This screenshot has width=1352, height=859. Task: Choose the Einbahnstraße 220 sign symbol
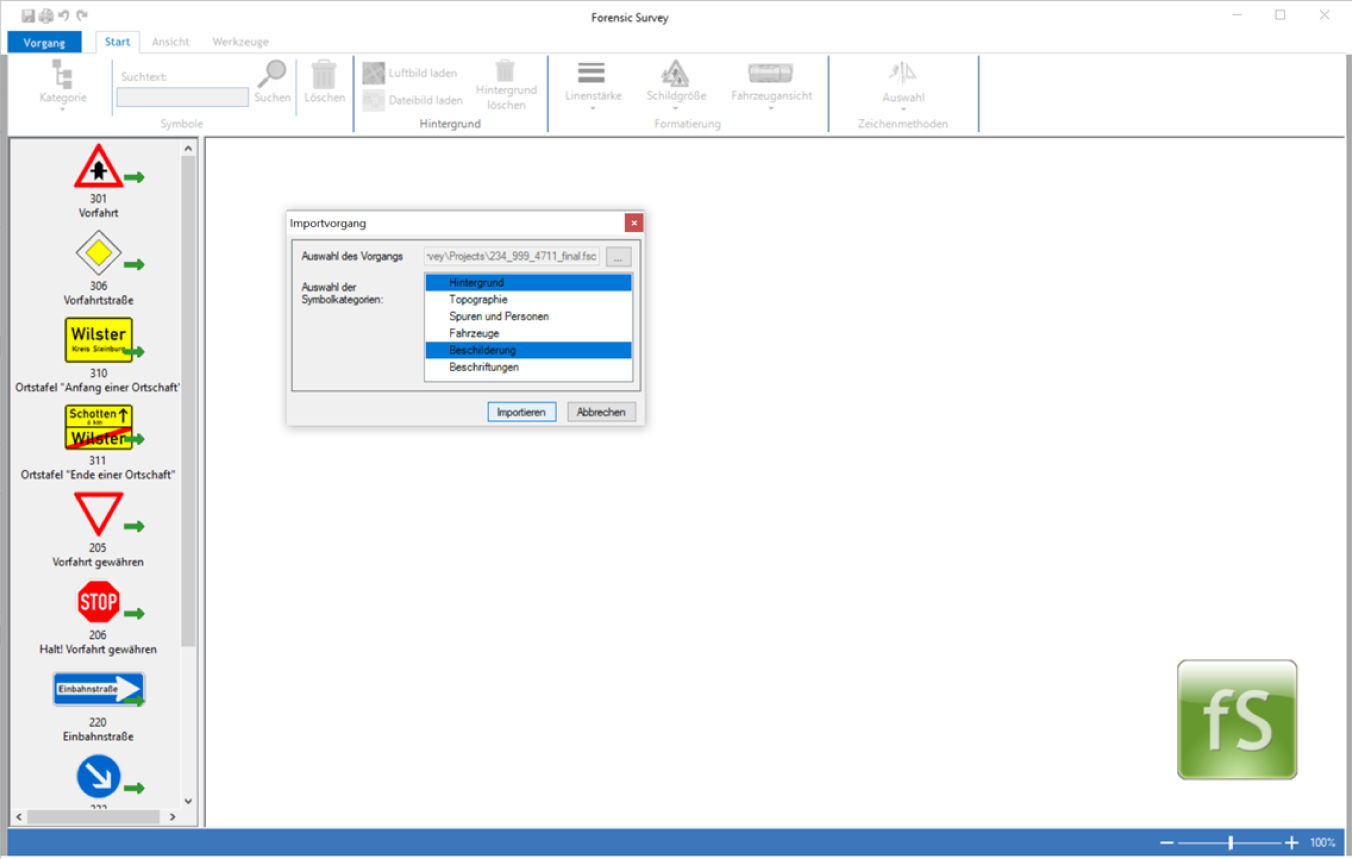click(98, 689)
